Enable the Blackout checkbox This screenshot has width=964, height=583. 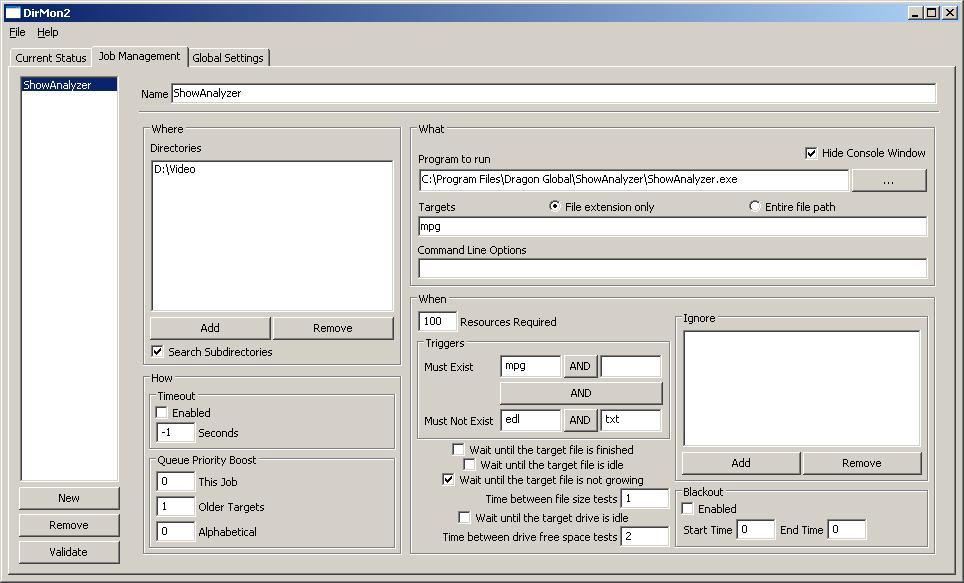coord(687,509)
